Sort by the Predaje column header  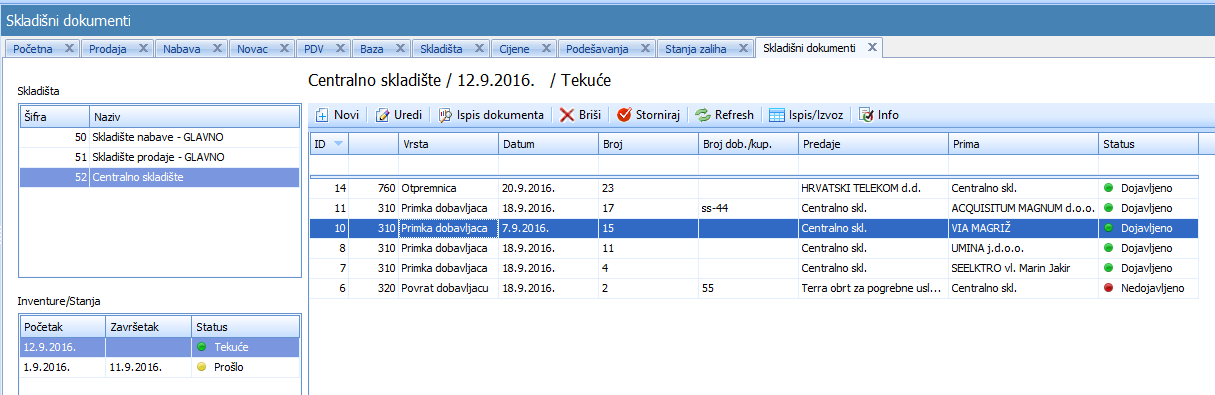(x=874, y=144)
